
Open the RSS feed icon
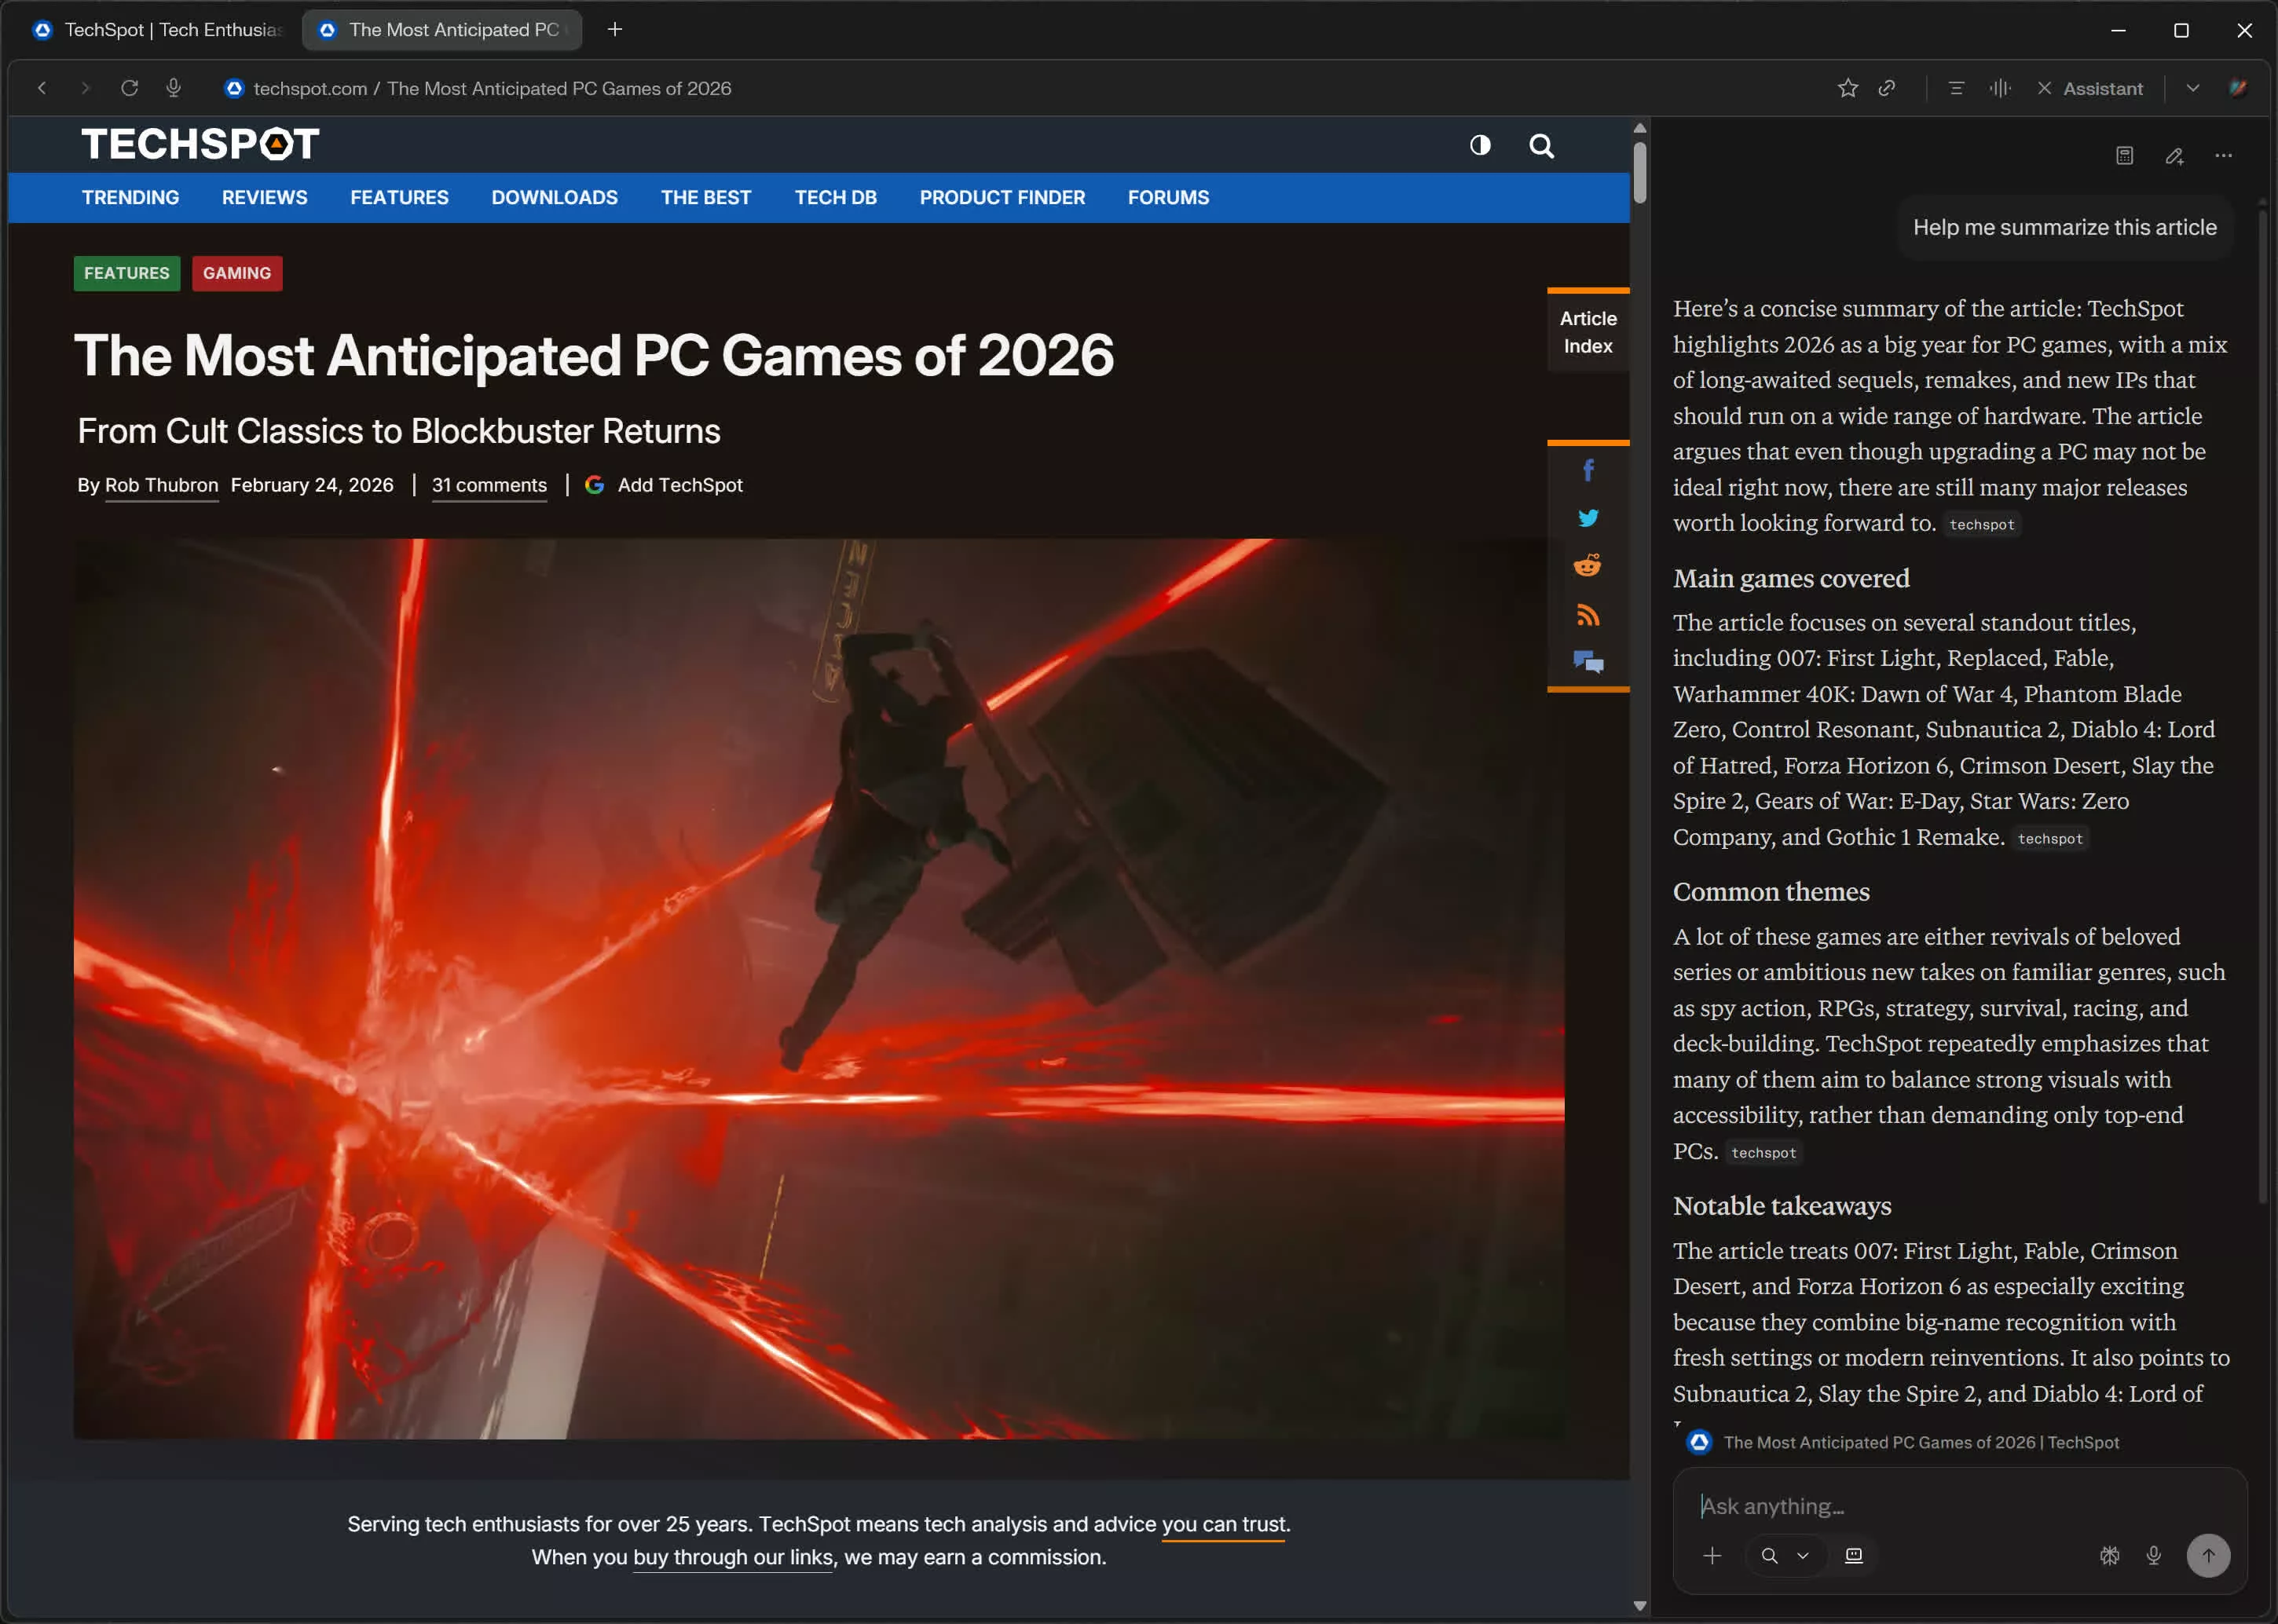pyautogui.click(x=1587, y=614)
